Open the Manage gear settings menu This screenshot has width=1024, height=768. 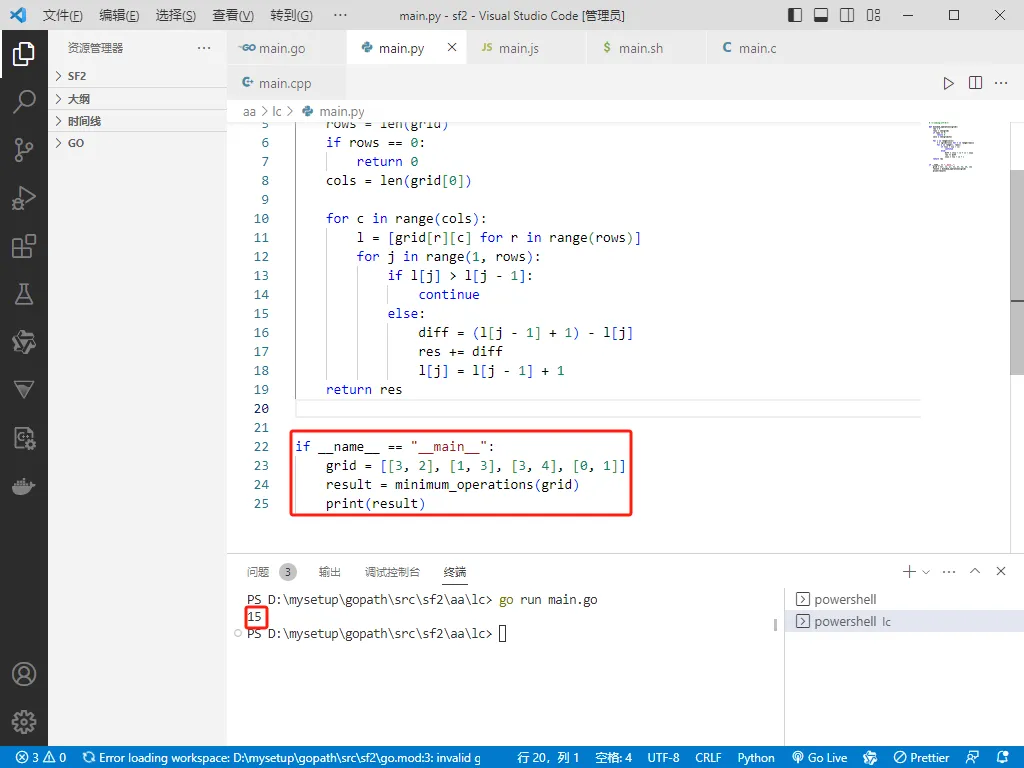coord(24,722)
